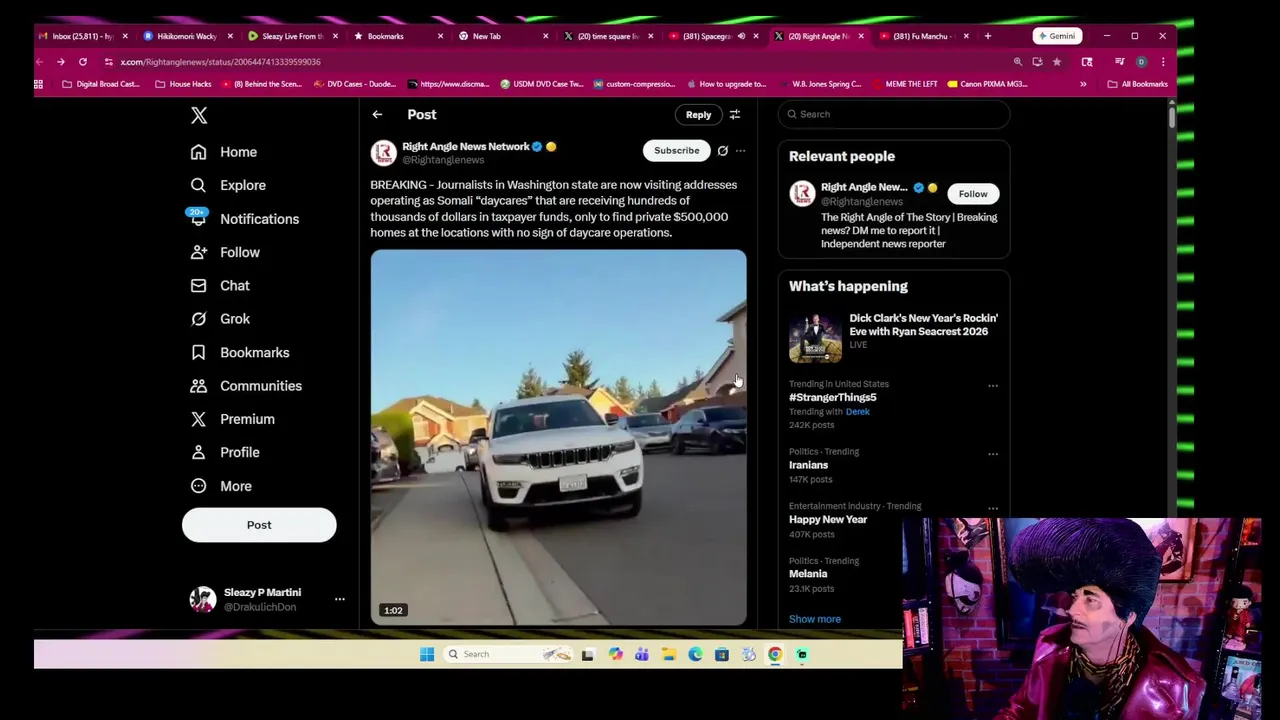The height and width of the screenshot is (720, 1280).
Task: Click Show more under What's happening
Action: 815,619
